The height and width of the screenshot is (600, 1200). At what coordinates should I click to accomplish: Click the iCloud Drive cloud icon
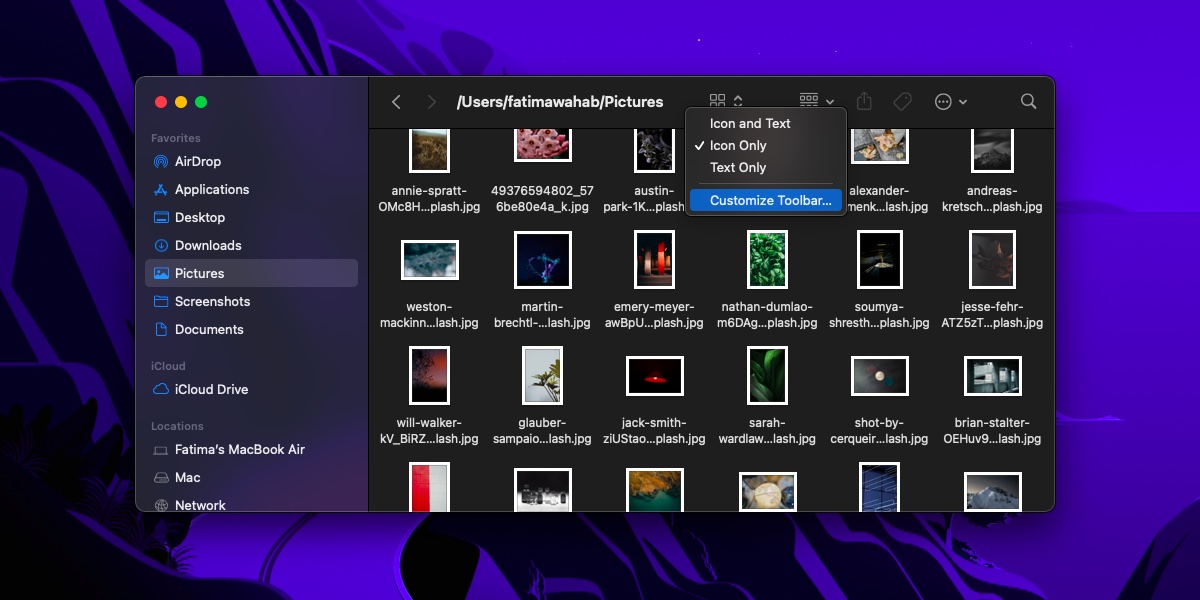pyautogui.click(x=161, y=389)
